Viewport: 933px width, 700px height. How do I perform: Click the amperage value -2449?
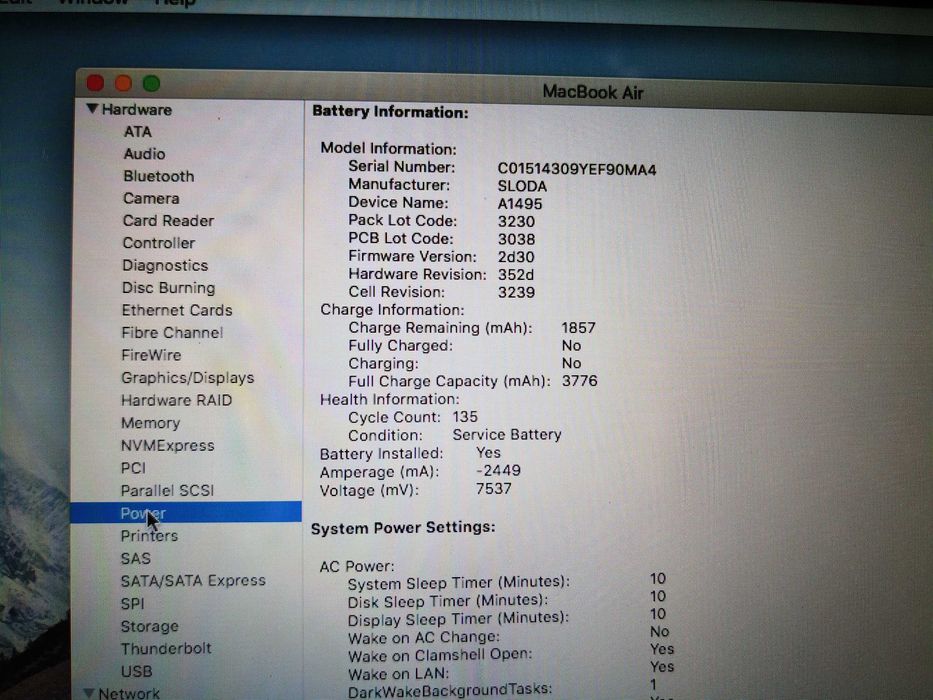coord(498,471)
